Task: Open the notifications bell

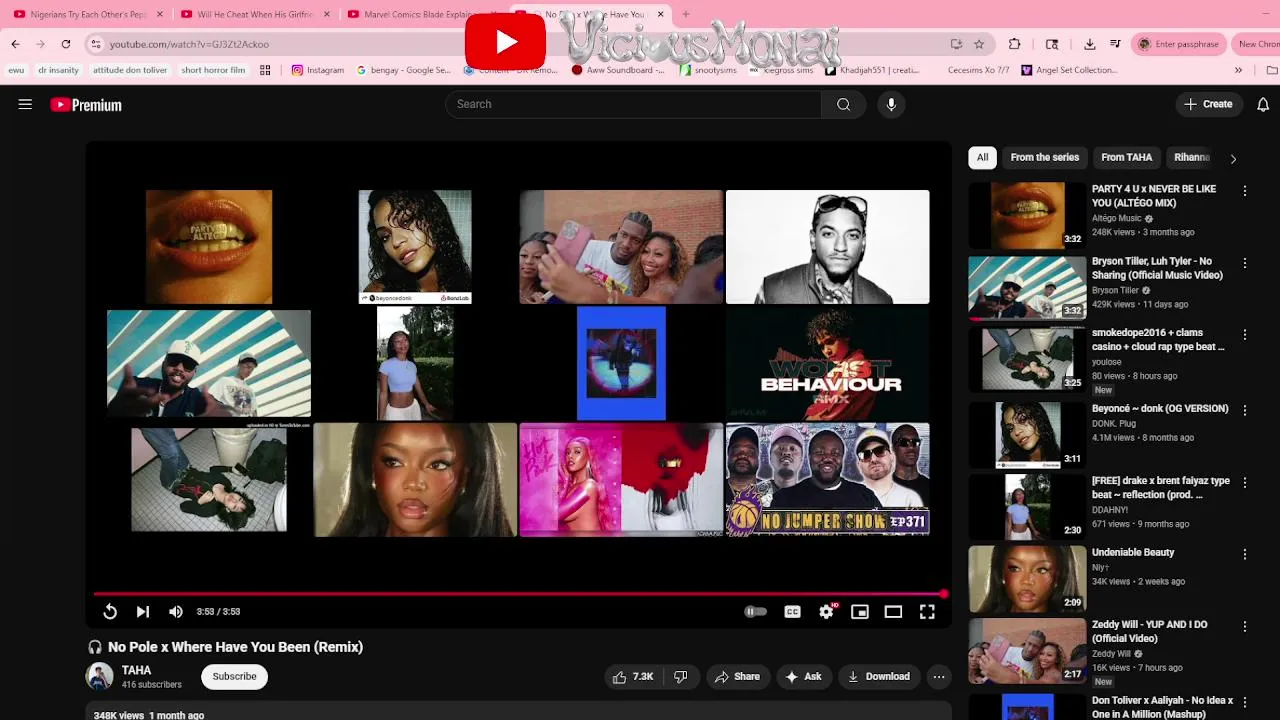Action: (x=1263, y=104)
